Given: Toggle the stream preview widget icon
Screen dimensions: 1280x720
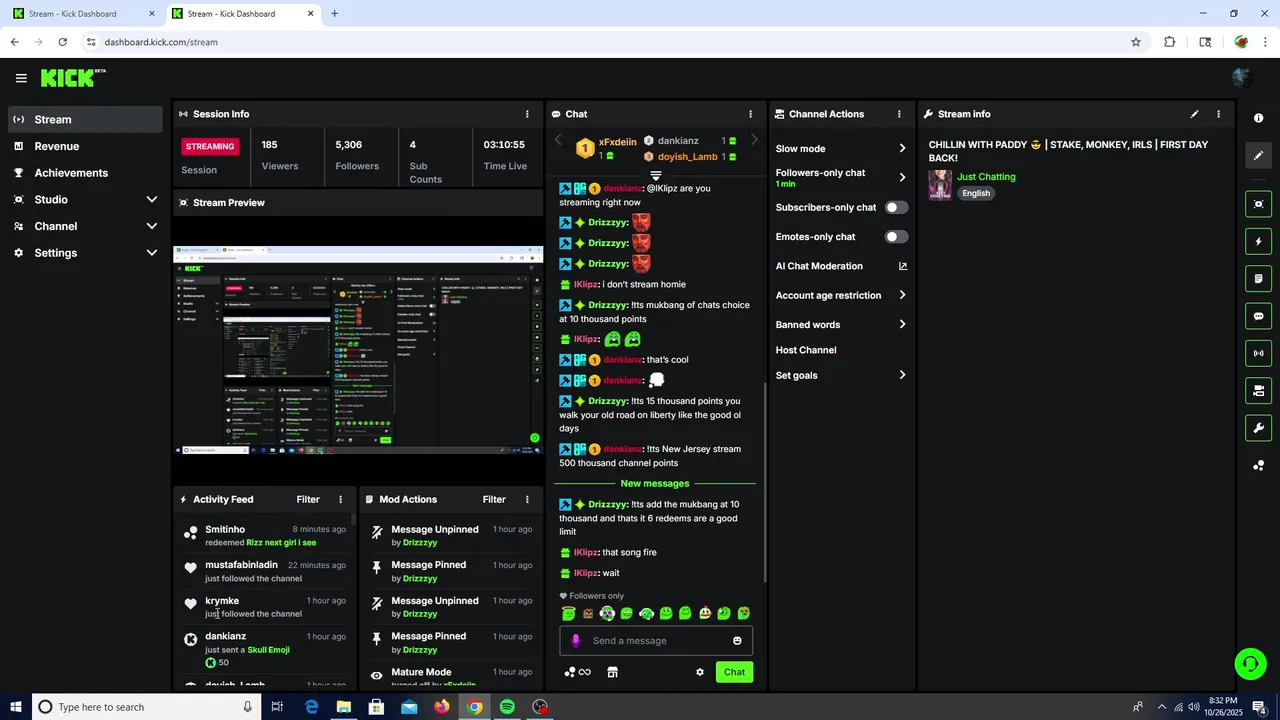Looking at the screenshot, I should coord(1258,204).
